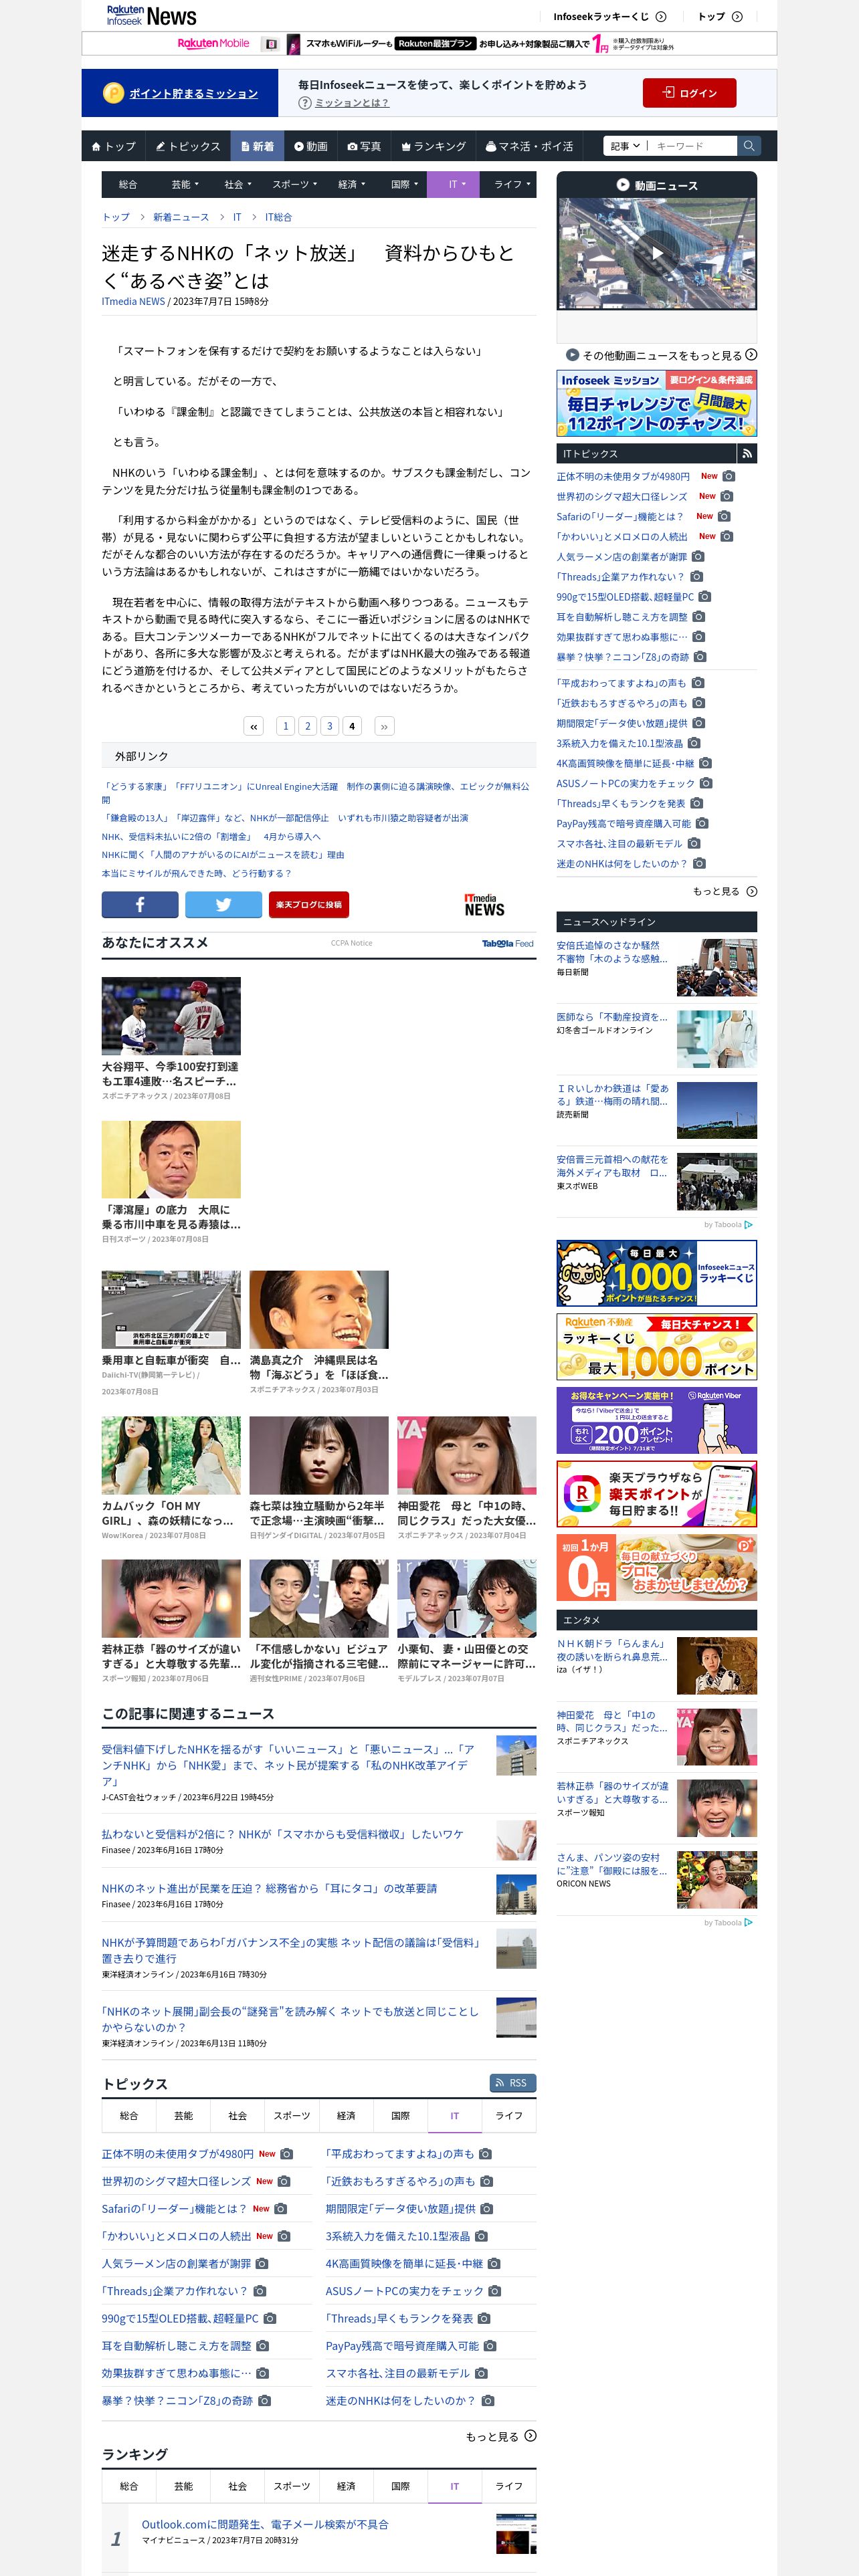
Task: Click the red ログイン button
Action: pos(689,93)
